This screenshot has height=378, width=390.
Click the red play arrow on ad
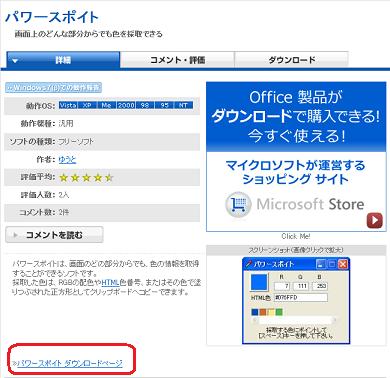click(x=375, y=220)
